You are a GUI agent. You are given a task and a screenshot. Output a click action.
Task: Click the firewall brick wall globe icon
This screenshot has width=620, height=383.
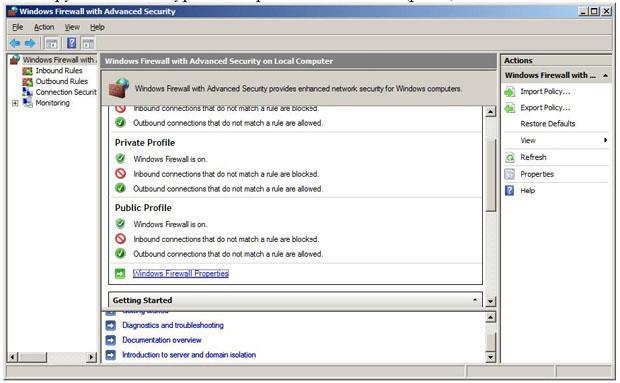[x=119, y=88]
